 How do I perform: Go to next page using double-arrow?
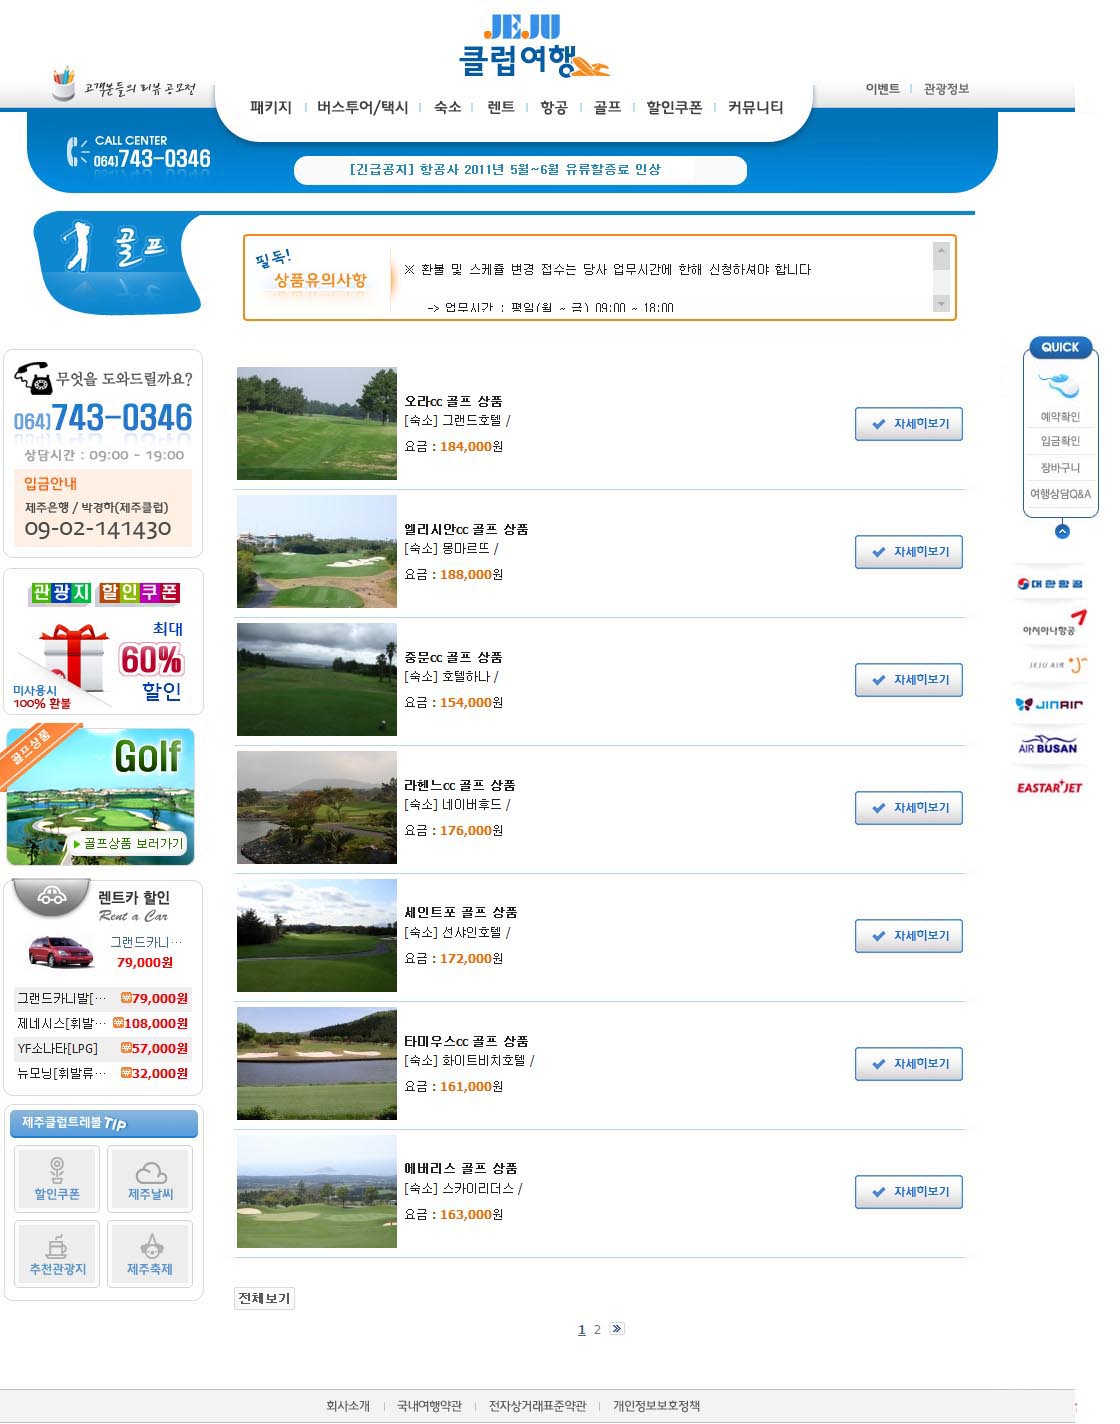coord(616,1328)
